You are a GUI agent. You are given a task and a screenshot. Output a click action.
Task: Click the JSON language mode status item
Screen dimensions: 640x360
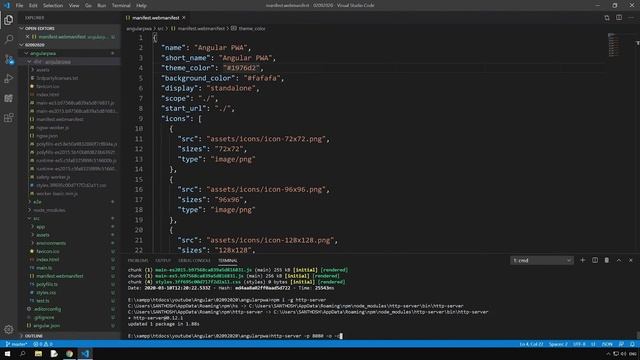(x=607, y=344)
